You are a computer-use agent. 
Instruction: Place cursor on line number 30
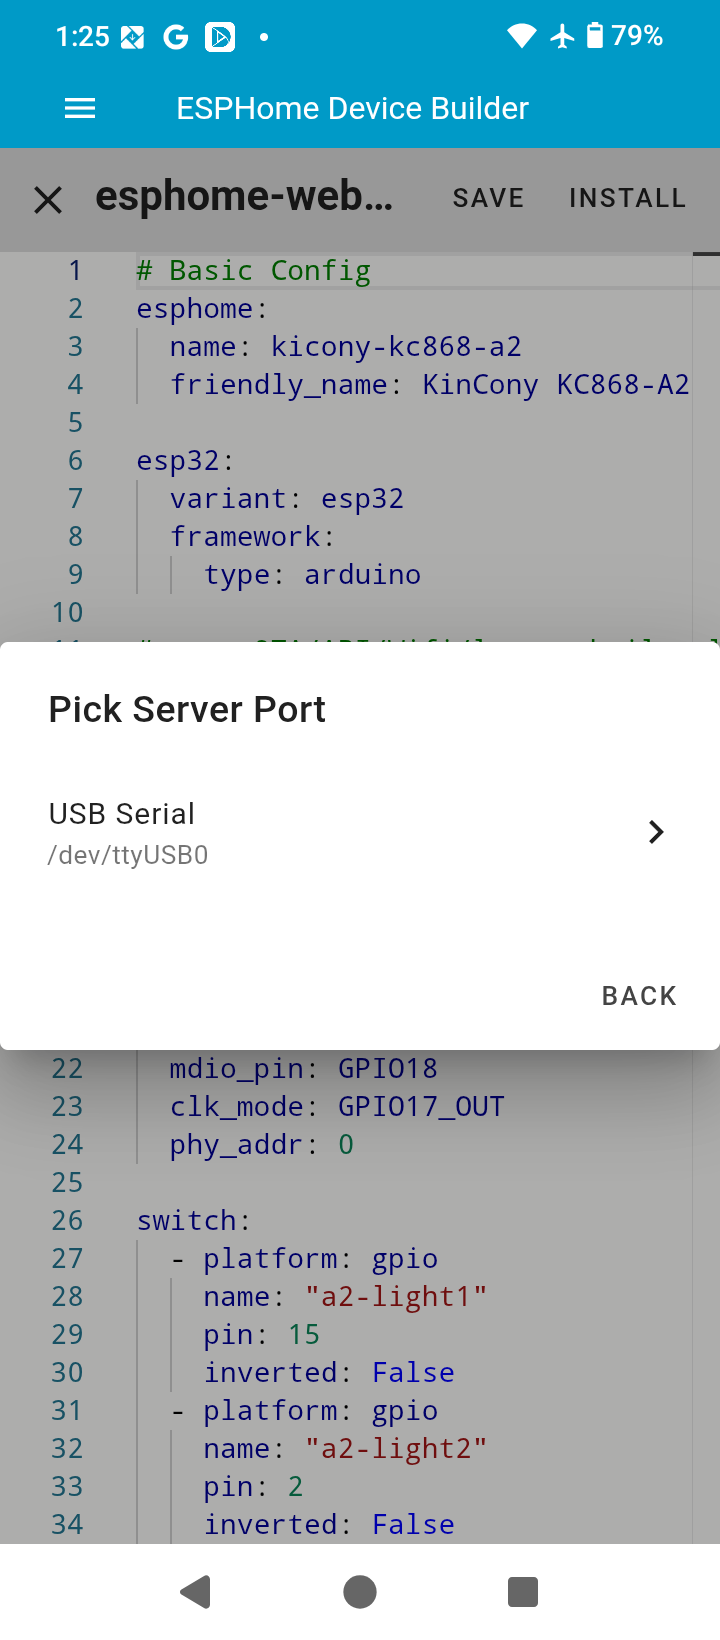coord(67,1373)
